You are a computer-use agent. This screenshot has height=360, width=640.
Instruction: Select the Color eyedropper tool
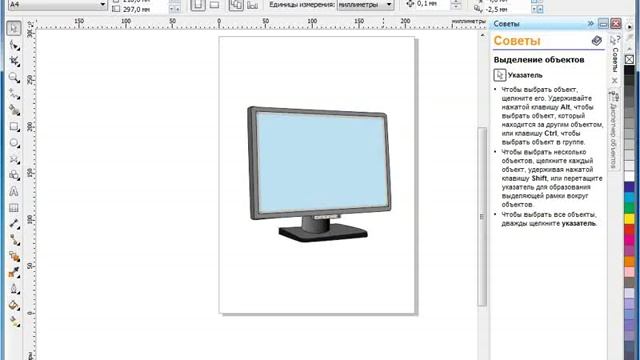(14, 273)
